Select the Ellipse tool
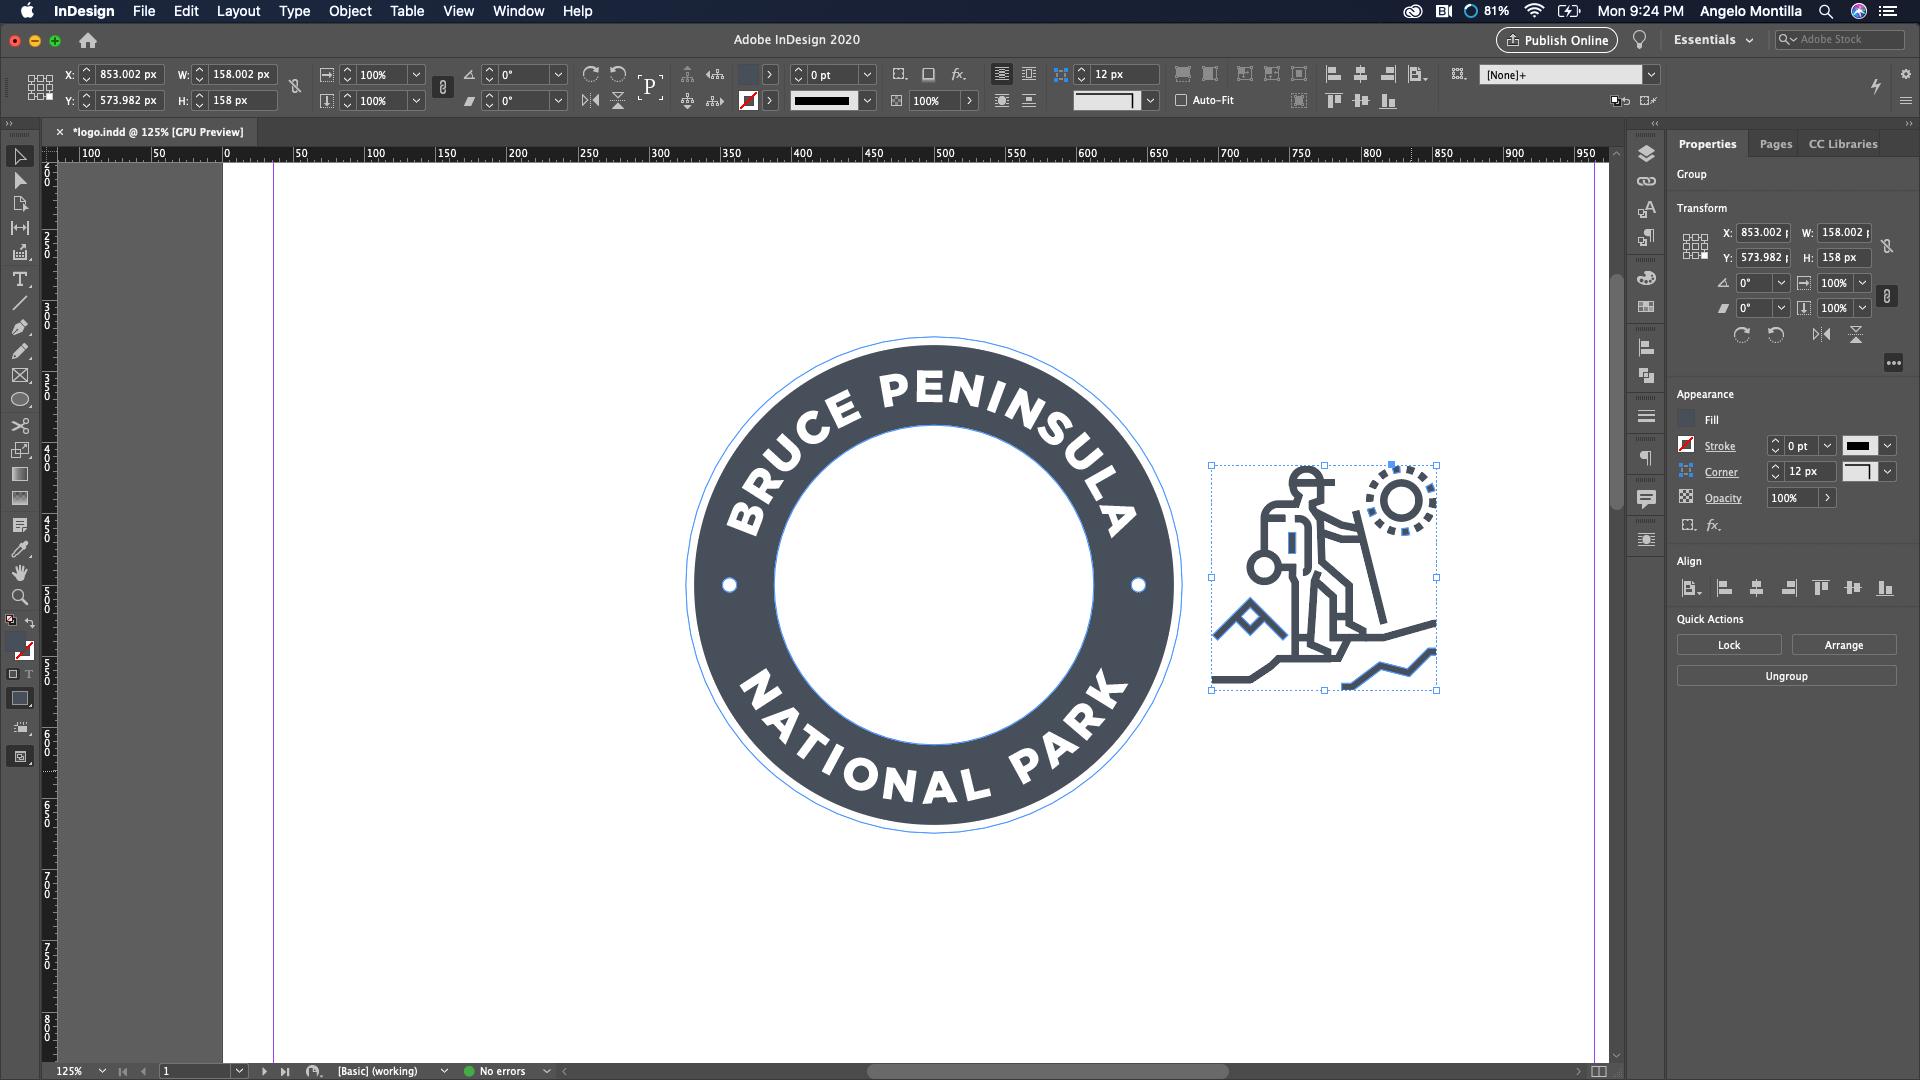This screenshot has width=1920, height=1080. pyautogui.click(x=19, y=400)
